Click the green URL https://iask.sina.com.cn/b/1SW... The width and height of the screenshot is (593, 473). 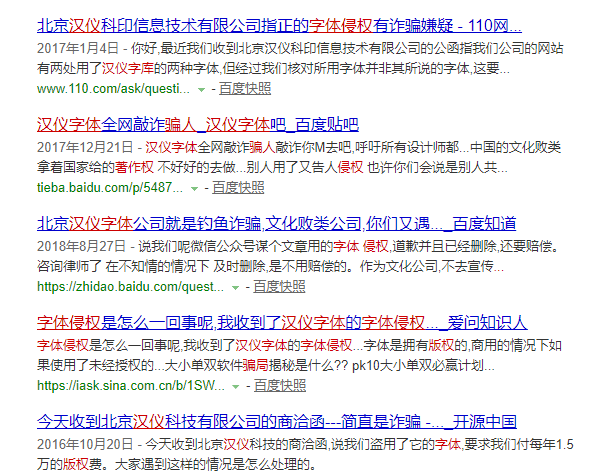(x=131, y=386)
